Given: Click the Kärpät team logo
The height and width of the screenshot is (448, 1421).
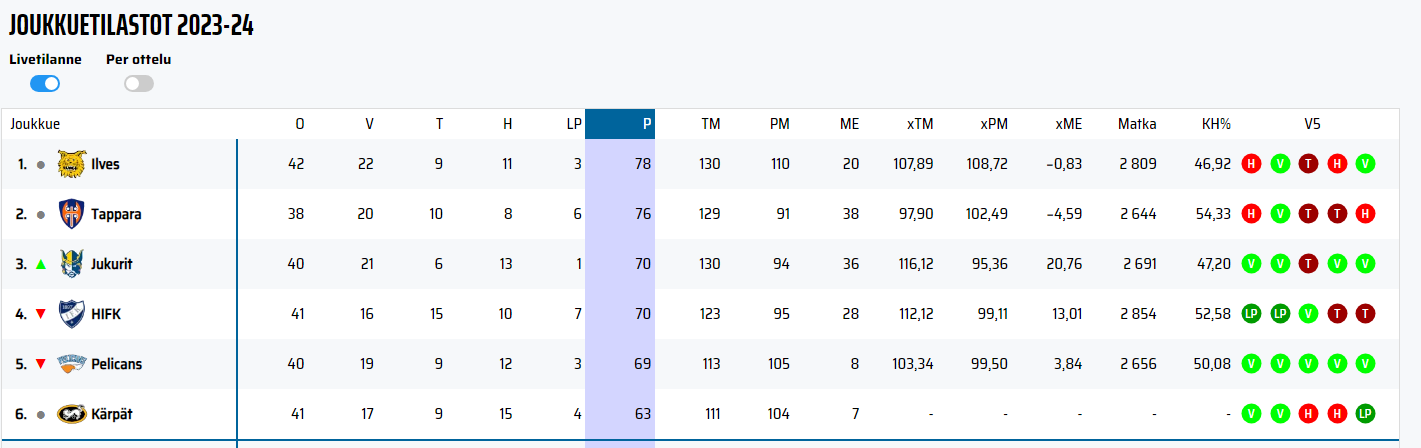Looking at the screenshot, I should (72, 414).
